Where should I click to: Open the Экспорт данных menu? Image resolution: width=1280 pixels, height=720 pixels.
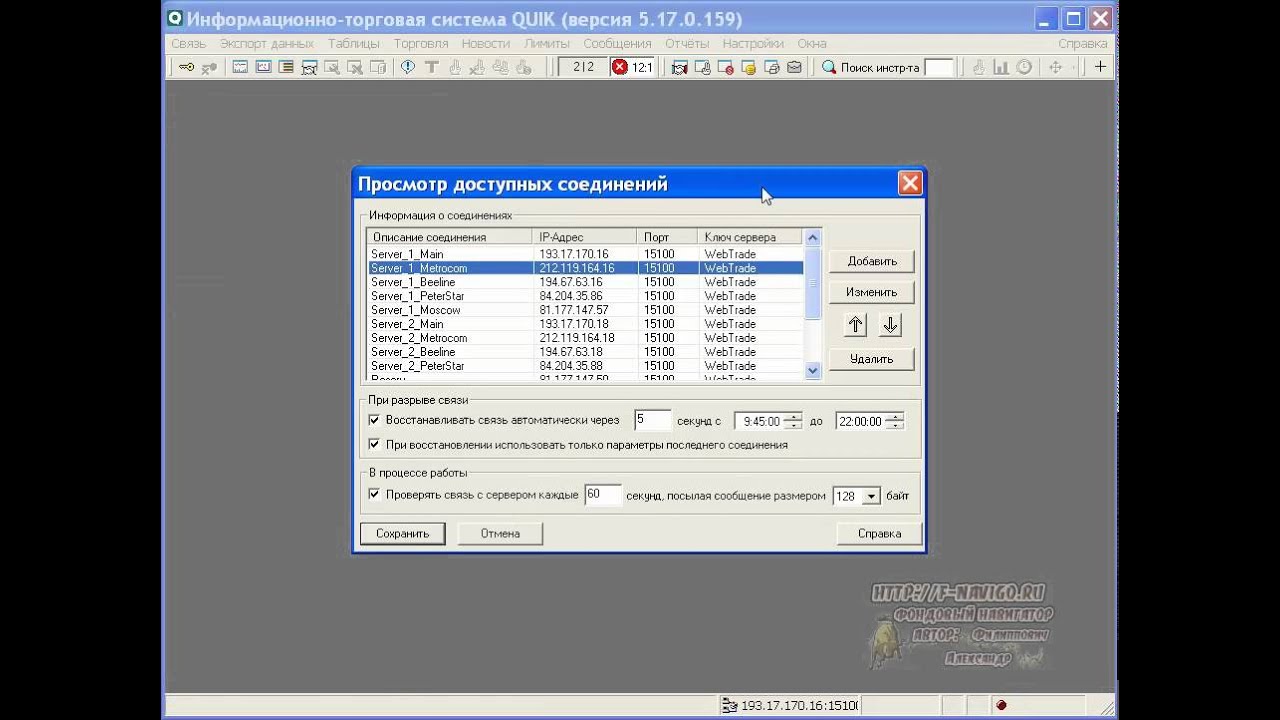(267, 43)
